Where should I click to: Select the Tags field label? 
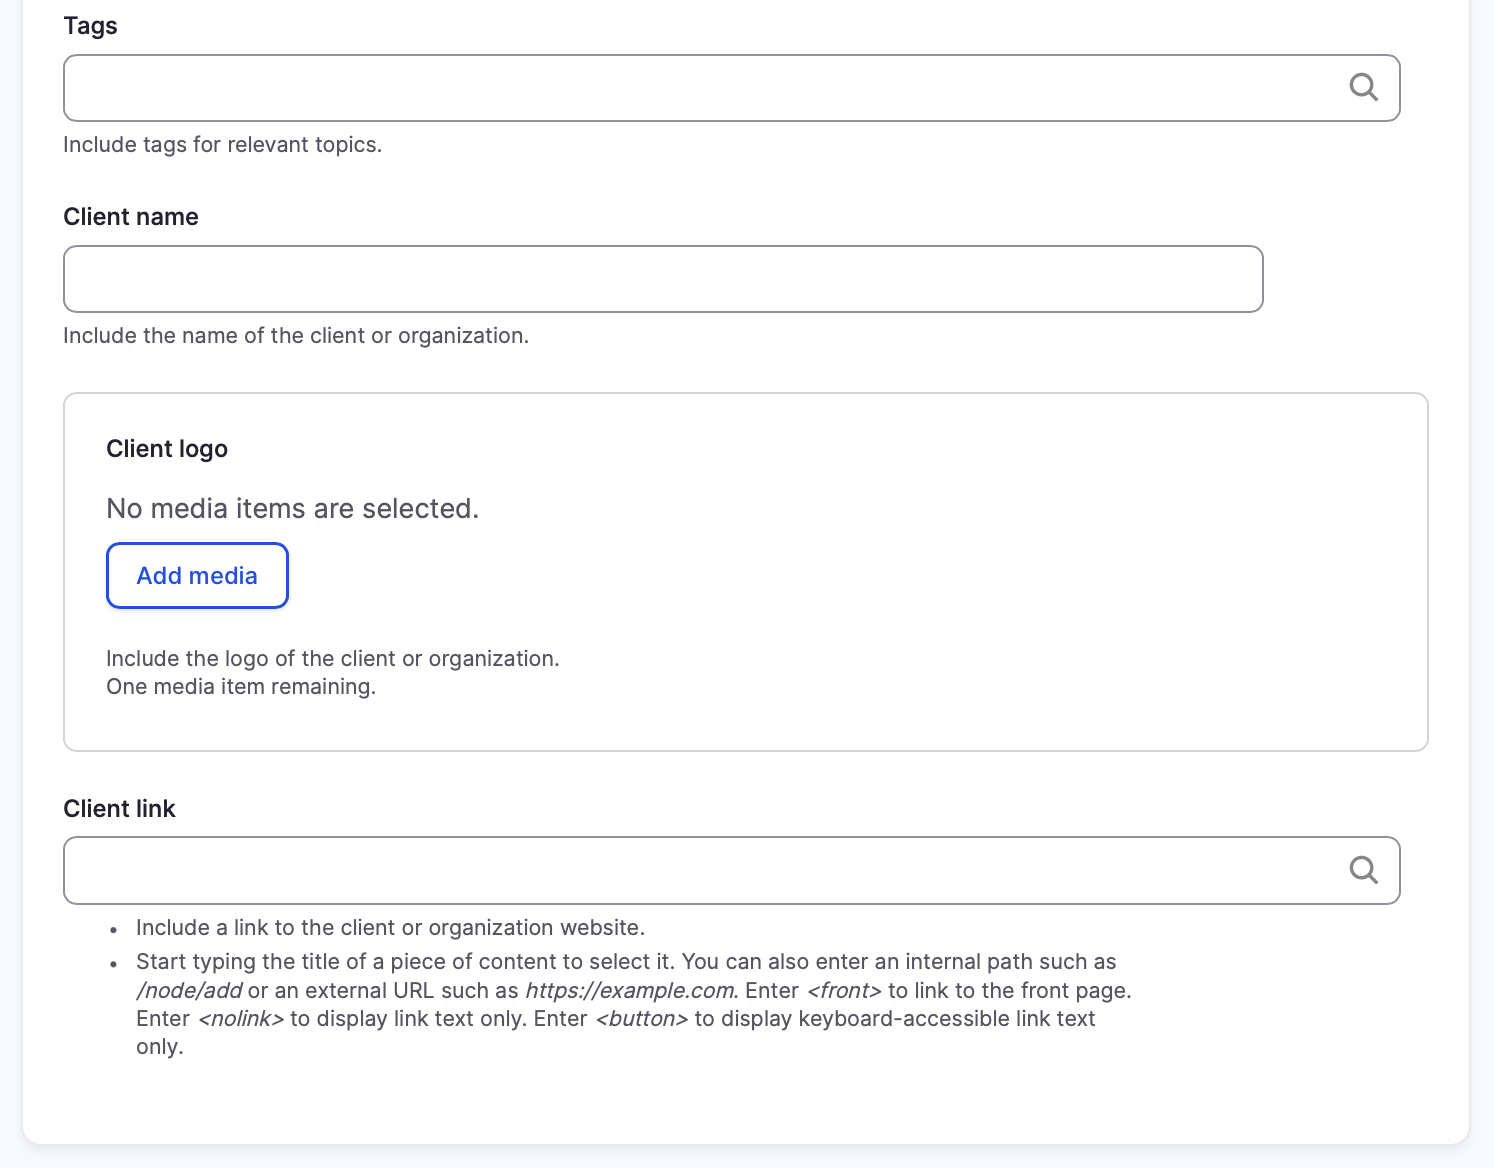[x=90, y=26]
